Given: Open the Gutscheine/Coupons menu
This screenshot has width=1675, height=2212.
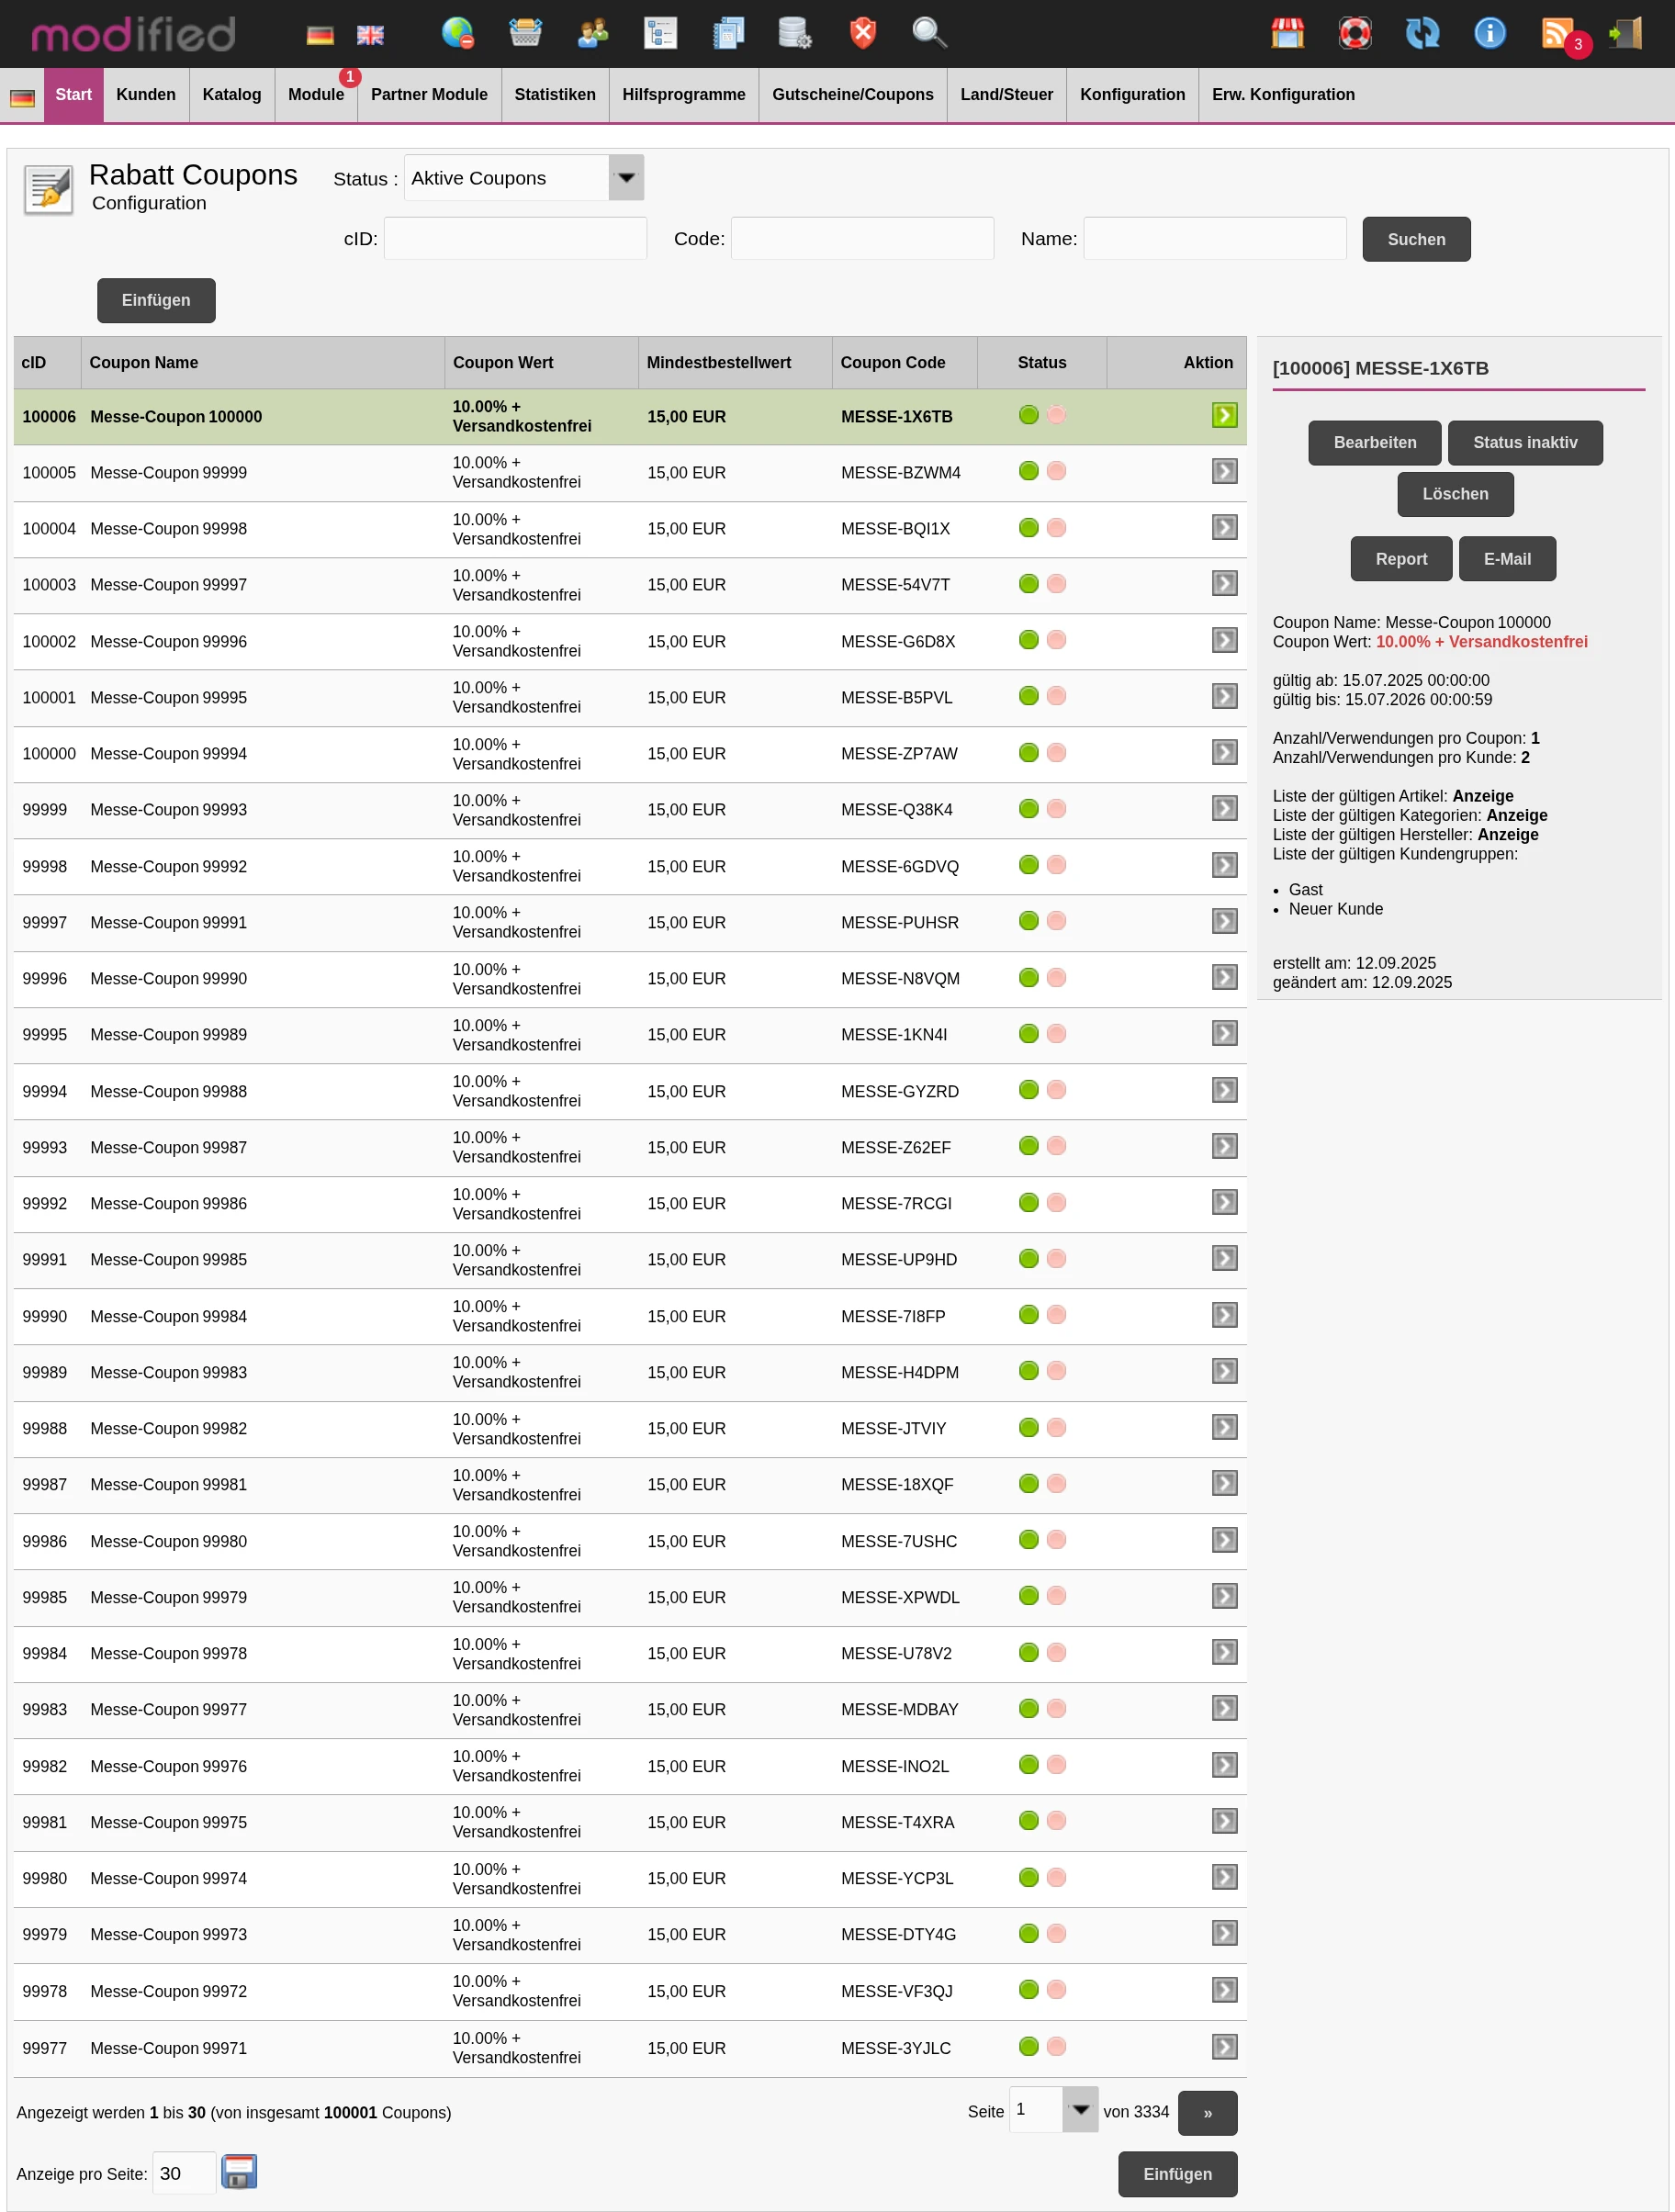Looking at the screenshot, I should (x=852, y=95).
